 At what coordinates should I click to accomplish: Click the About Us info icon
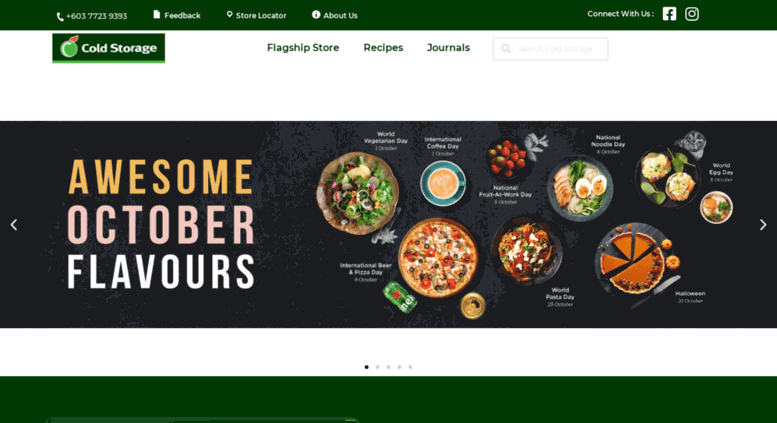[316, 14]
